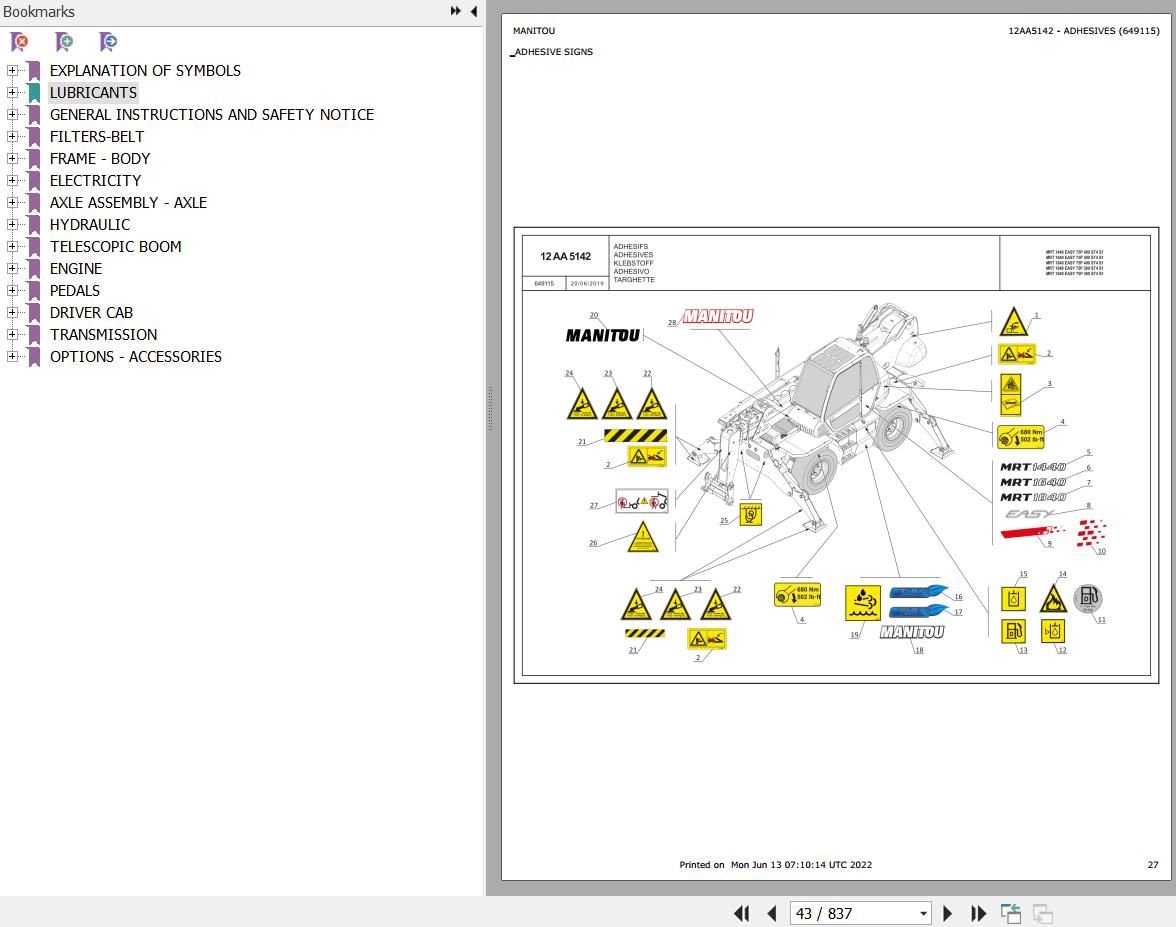Click the Bookmarks panel title
Screen dimensions: 1176x927
[39, 12]
